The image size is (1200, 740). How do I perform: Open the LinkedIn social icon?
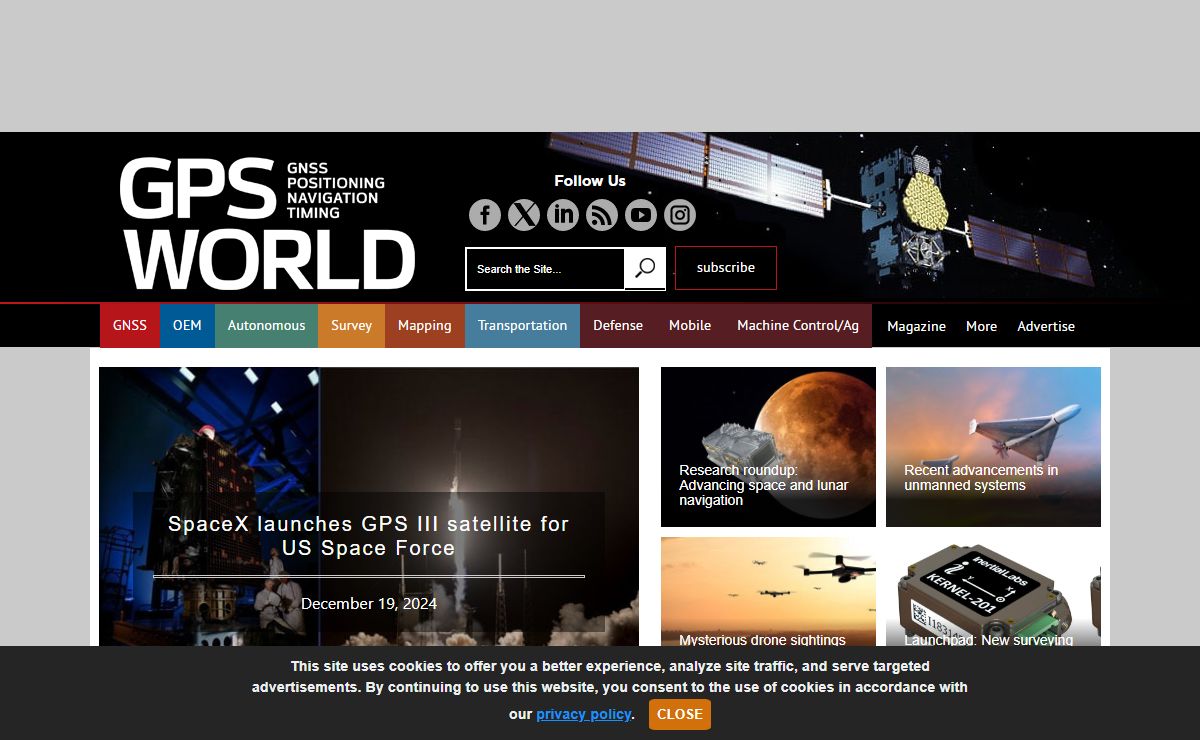563,215
